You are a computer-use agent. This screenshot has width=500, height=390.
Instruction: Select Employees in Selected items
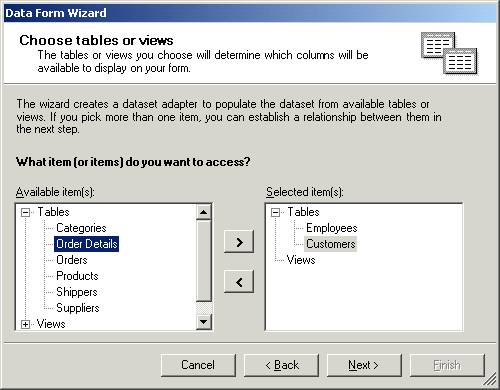332,228
